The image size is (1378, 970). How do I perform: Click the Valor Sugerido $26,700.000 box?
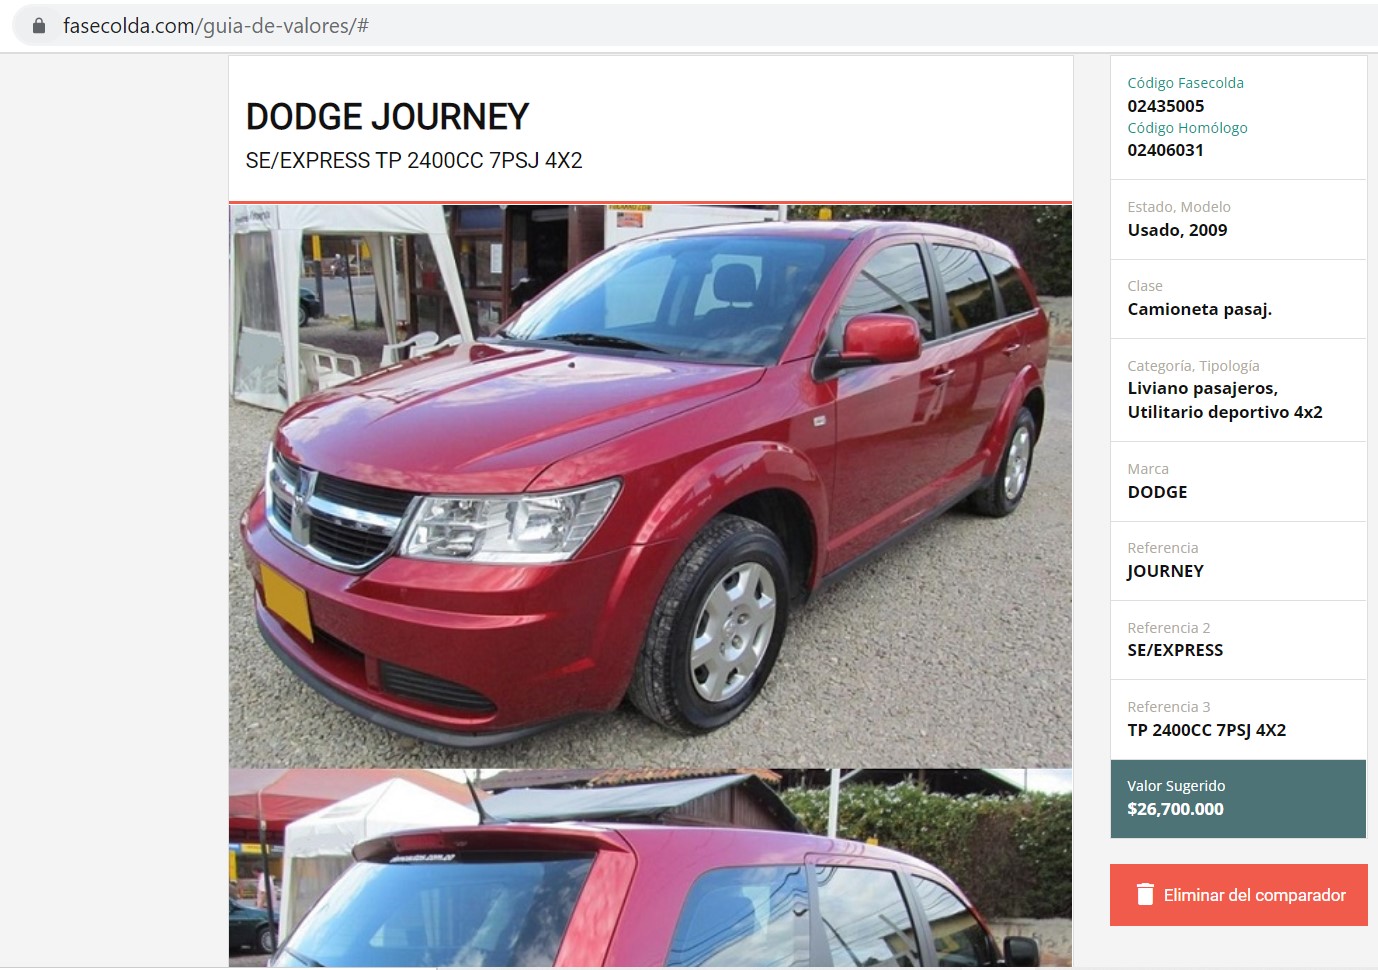pos(1238,798)
